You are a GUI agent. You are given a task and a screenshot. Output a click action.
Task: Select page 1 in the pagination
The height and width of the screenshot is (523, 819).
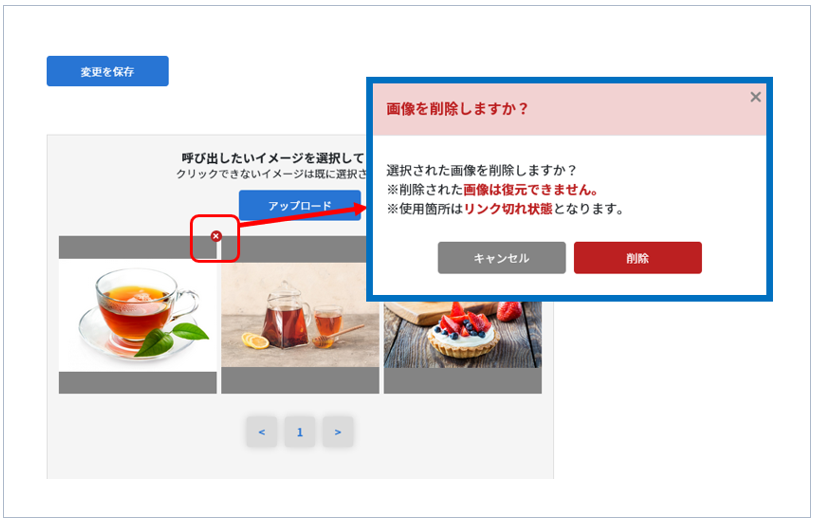[x=300, y=432]
